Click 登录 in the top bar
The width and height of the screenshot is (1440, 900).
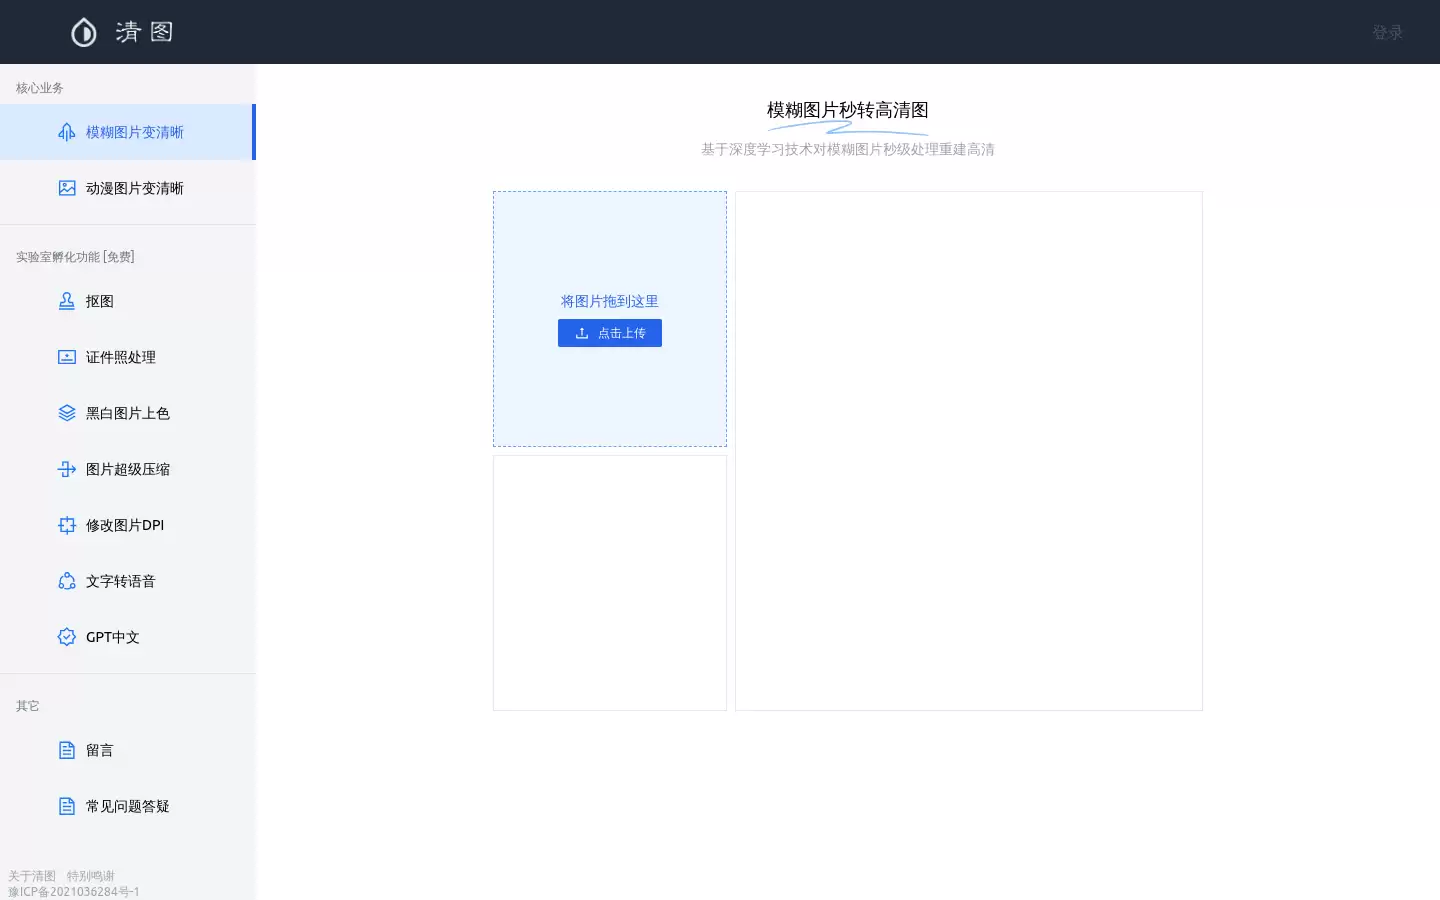coord(1387,32)
